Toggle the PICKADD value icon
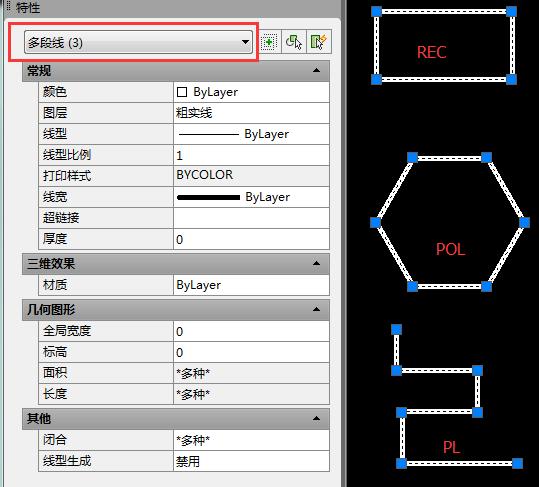Screen dimensions: 539x487 (x=268, y=42)
